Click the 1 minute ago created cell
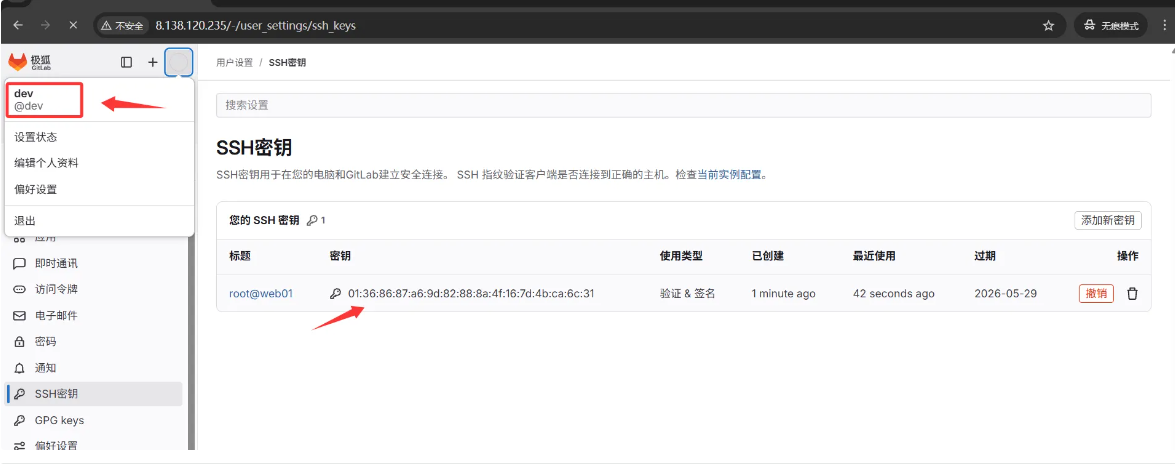Screen dimensions: 1175x464 pos(783,294)
